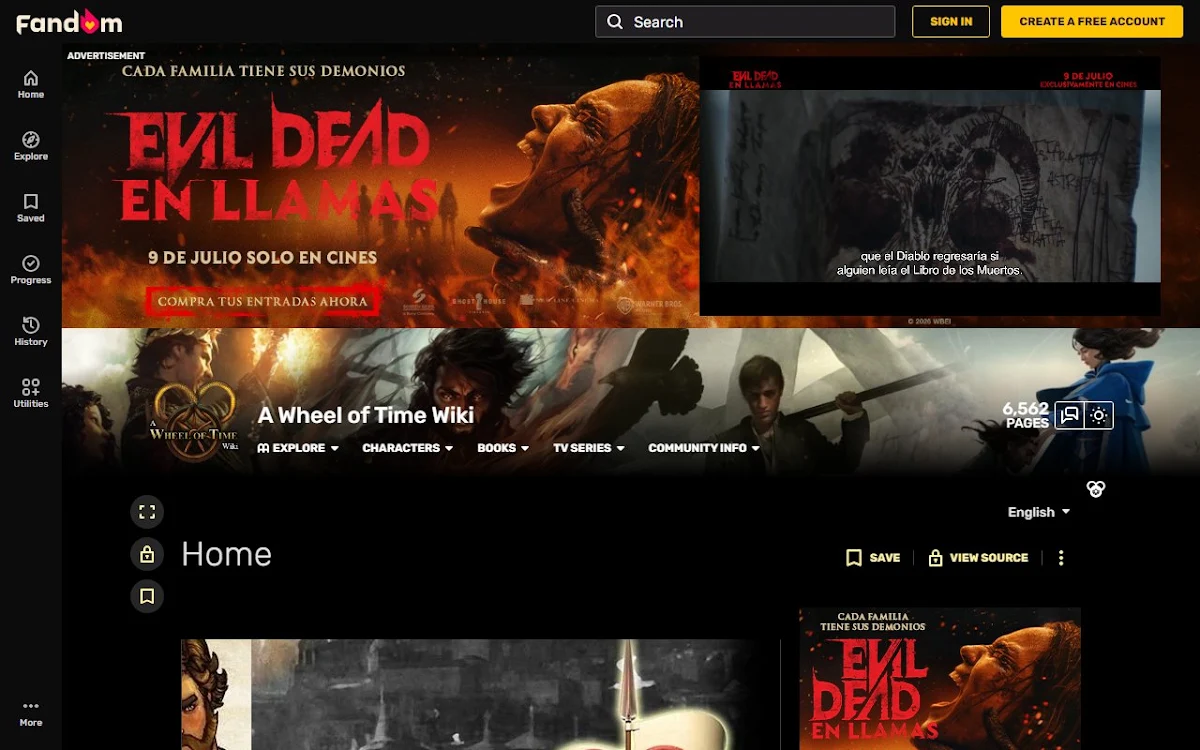The width and height of the screenshot is (1200, 750).
Task: Open Home in the left sidebar
Action: (31, 84)
